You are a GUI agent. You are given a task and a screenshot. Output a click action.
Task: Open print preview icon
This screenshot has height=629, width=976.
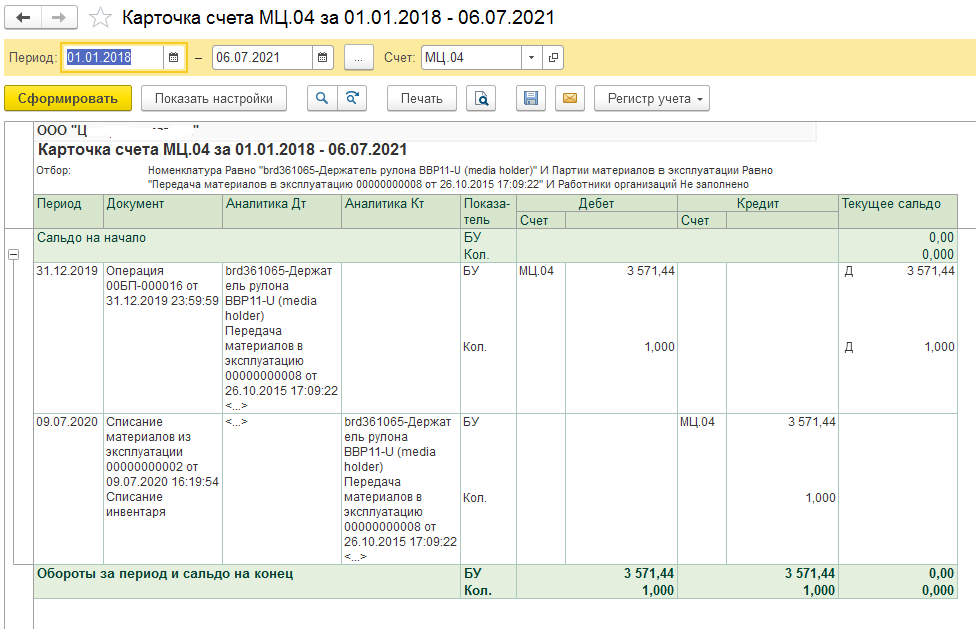click(481, 98)
